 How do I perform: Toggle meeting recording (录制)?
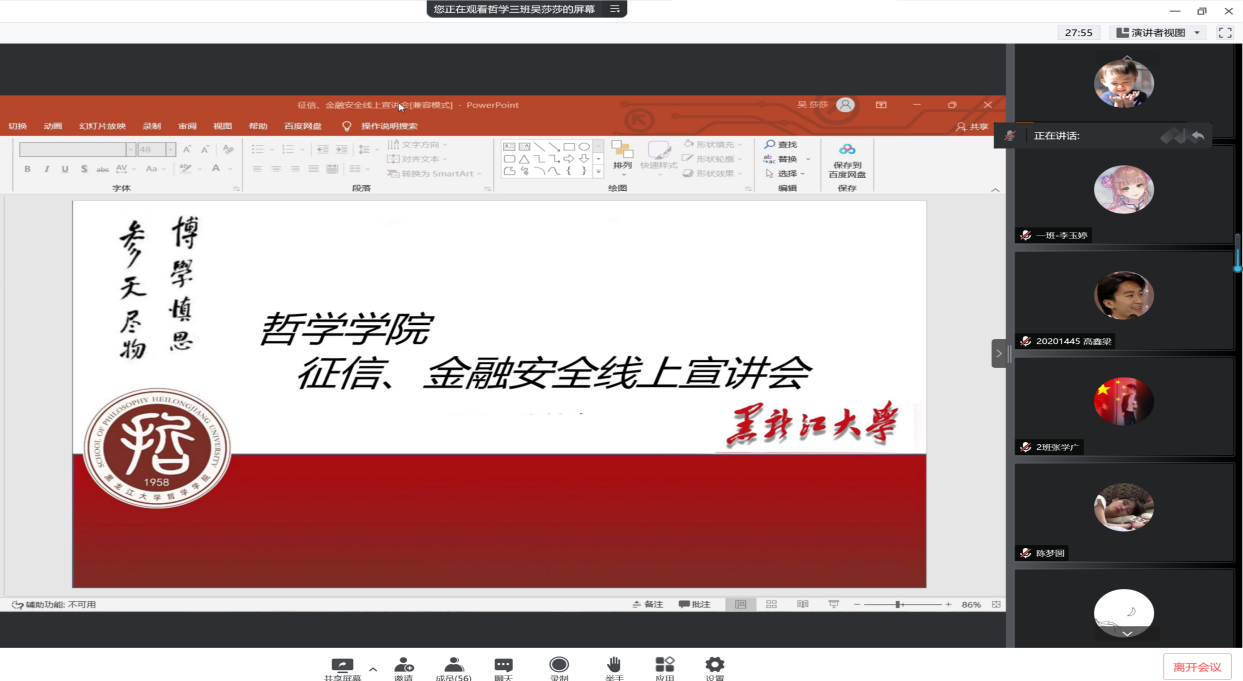pos(559,666)
